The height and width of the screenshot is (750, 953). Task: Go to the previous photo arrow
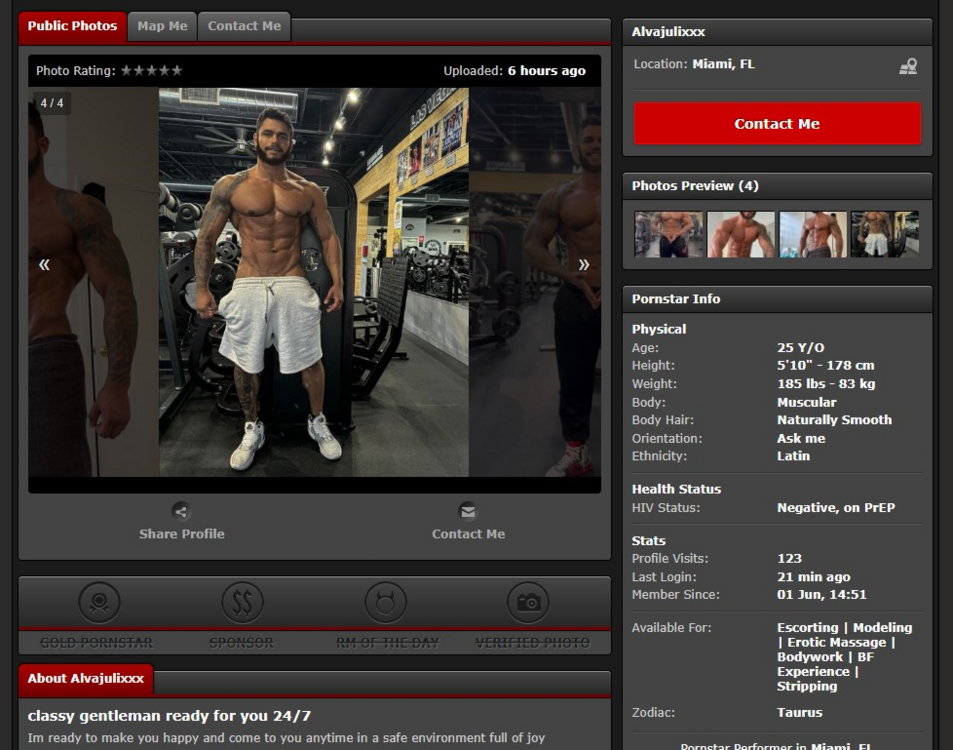point(44,265)
